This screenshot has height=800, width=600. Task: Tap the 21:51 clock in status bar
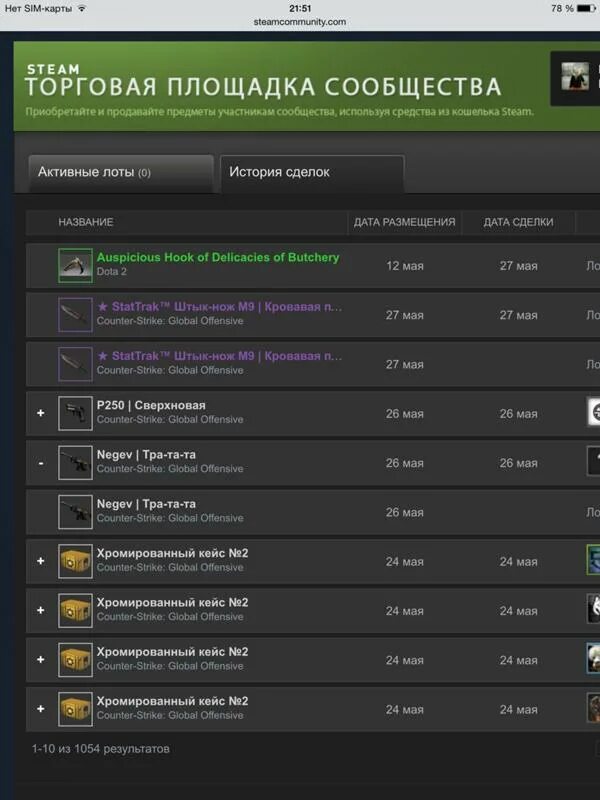pos(299,8)
